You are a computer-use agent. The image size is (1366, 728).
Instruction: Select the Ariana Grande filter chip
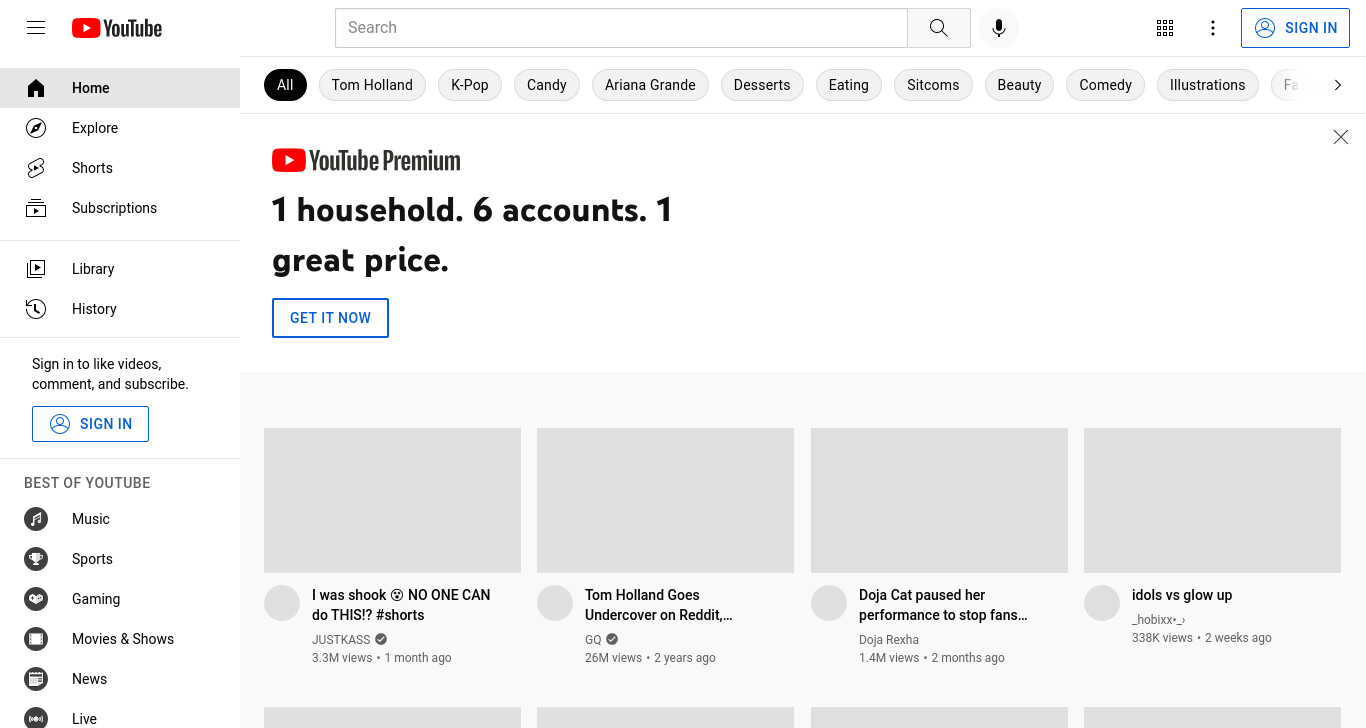coord(650,85)
